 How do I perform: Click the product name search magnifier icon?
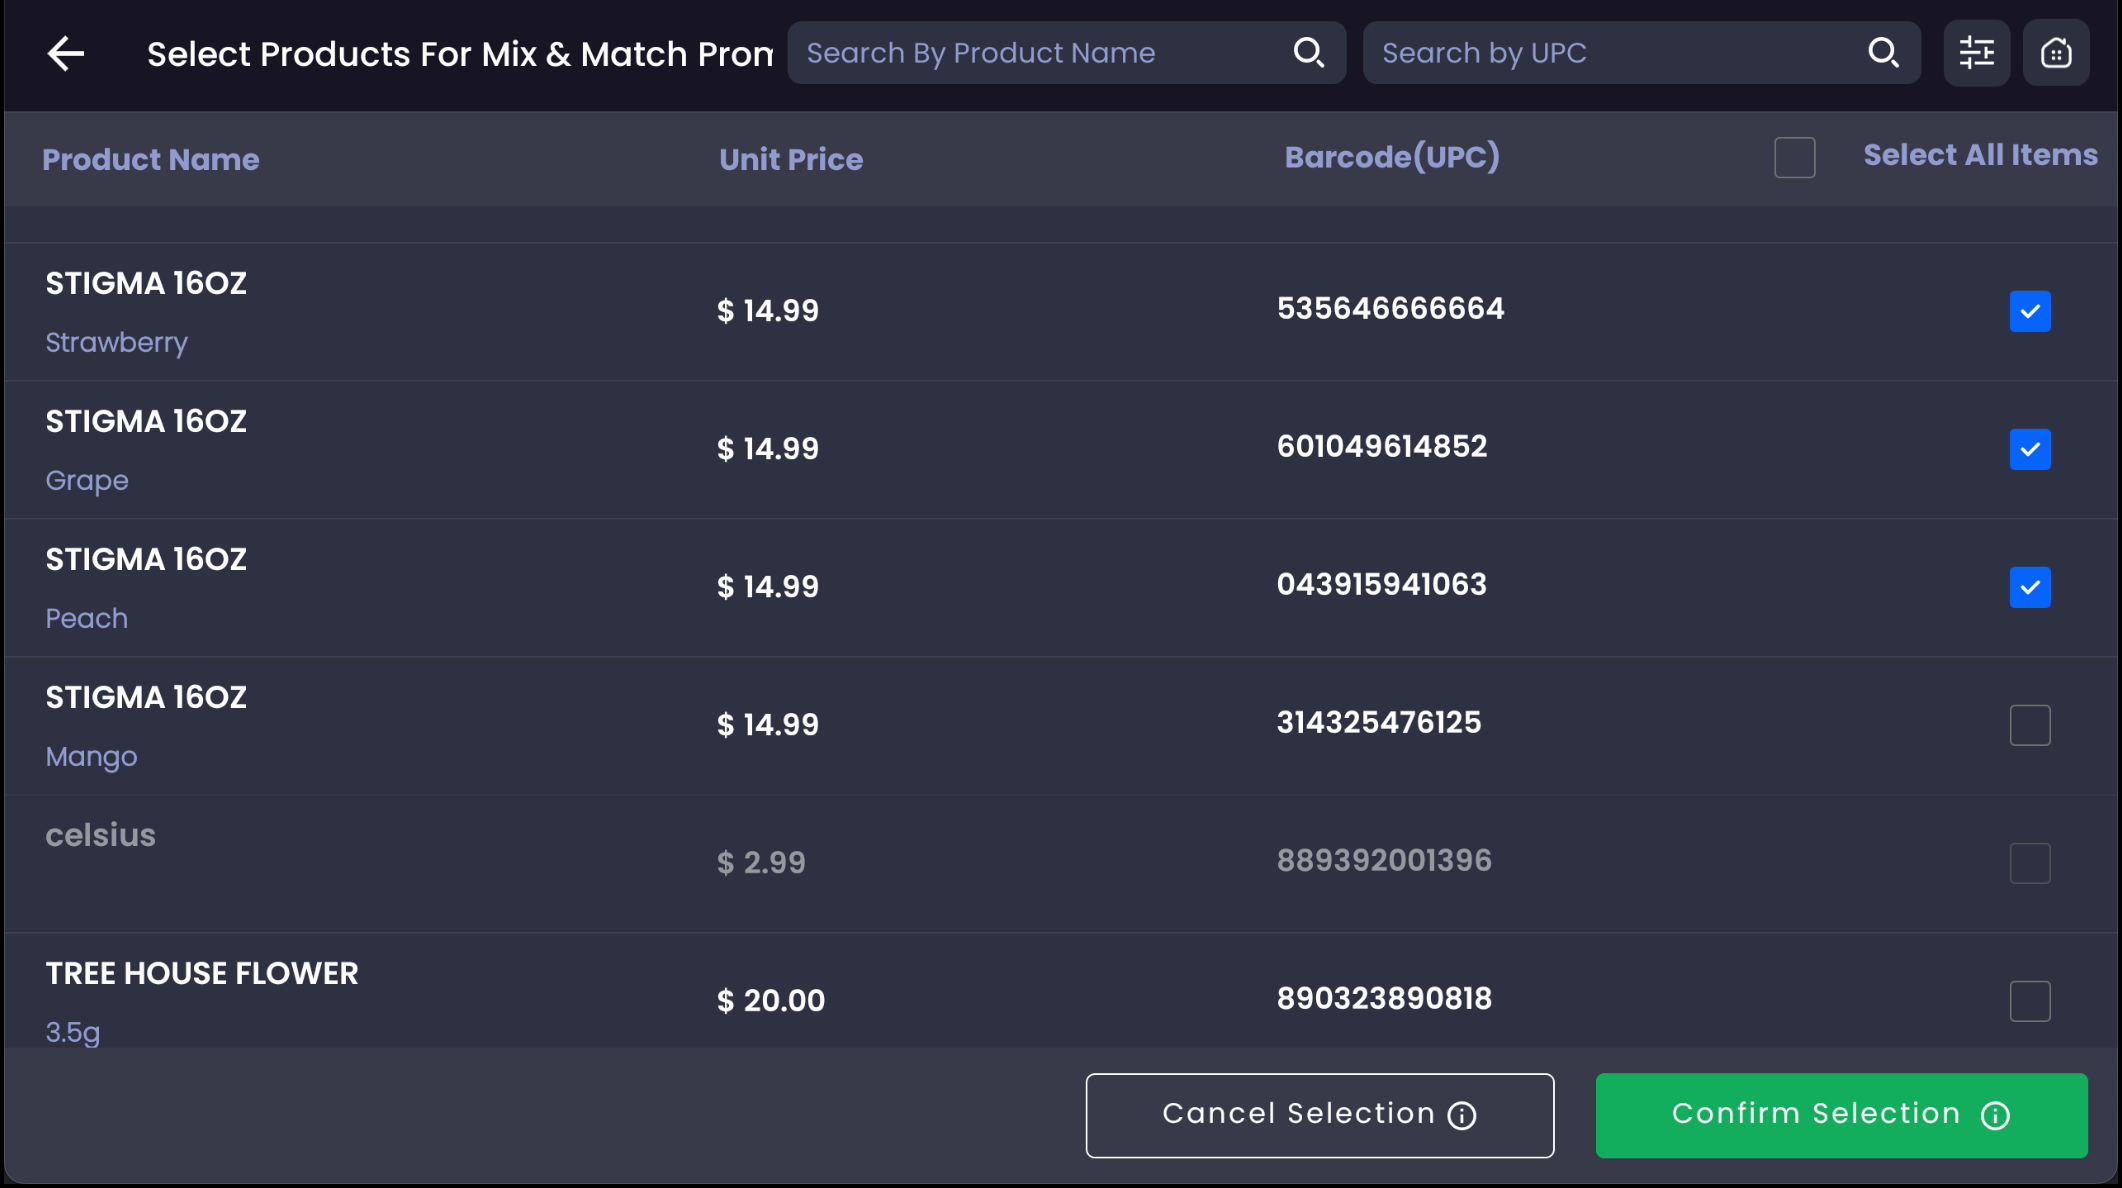tap(1308, 52)
